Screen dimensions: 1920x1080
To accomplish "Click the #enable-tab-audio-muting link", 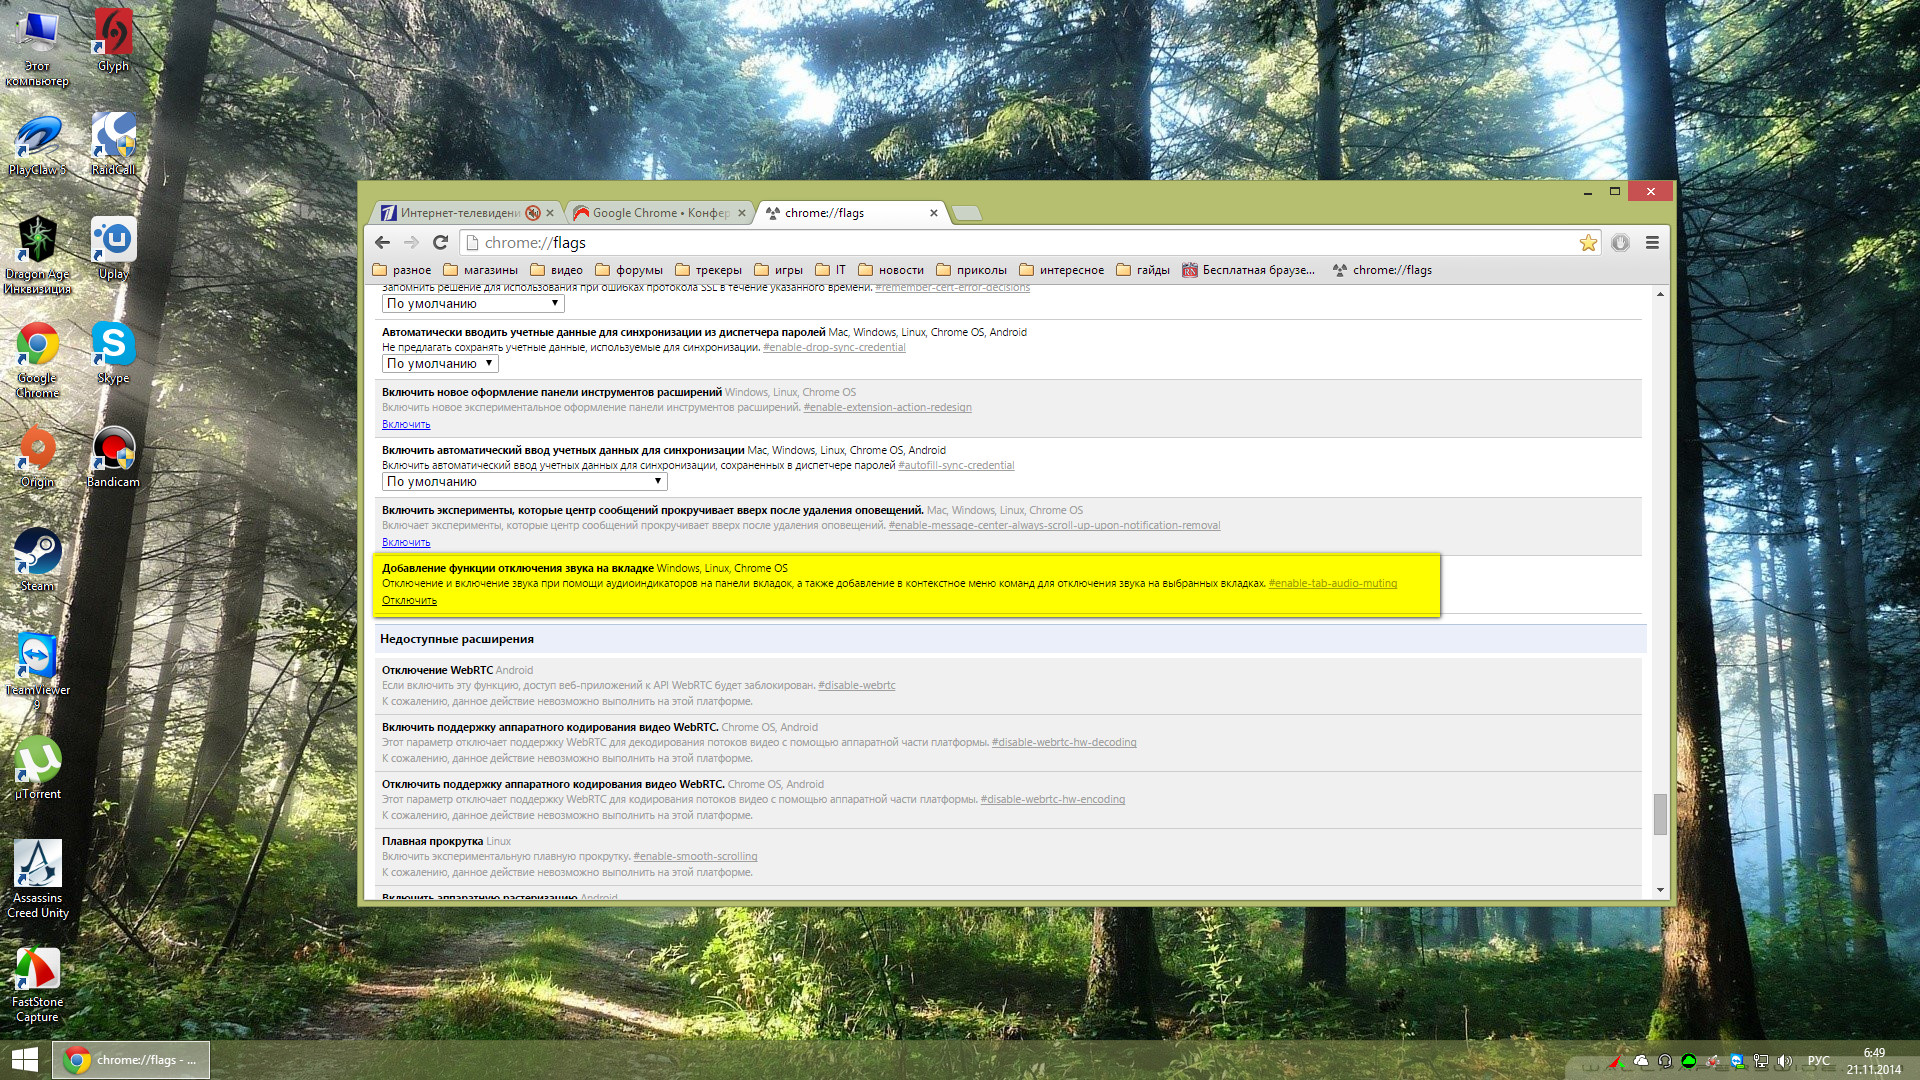I will [1332, 584].
